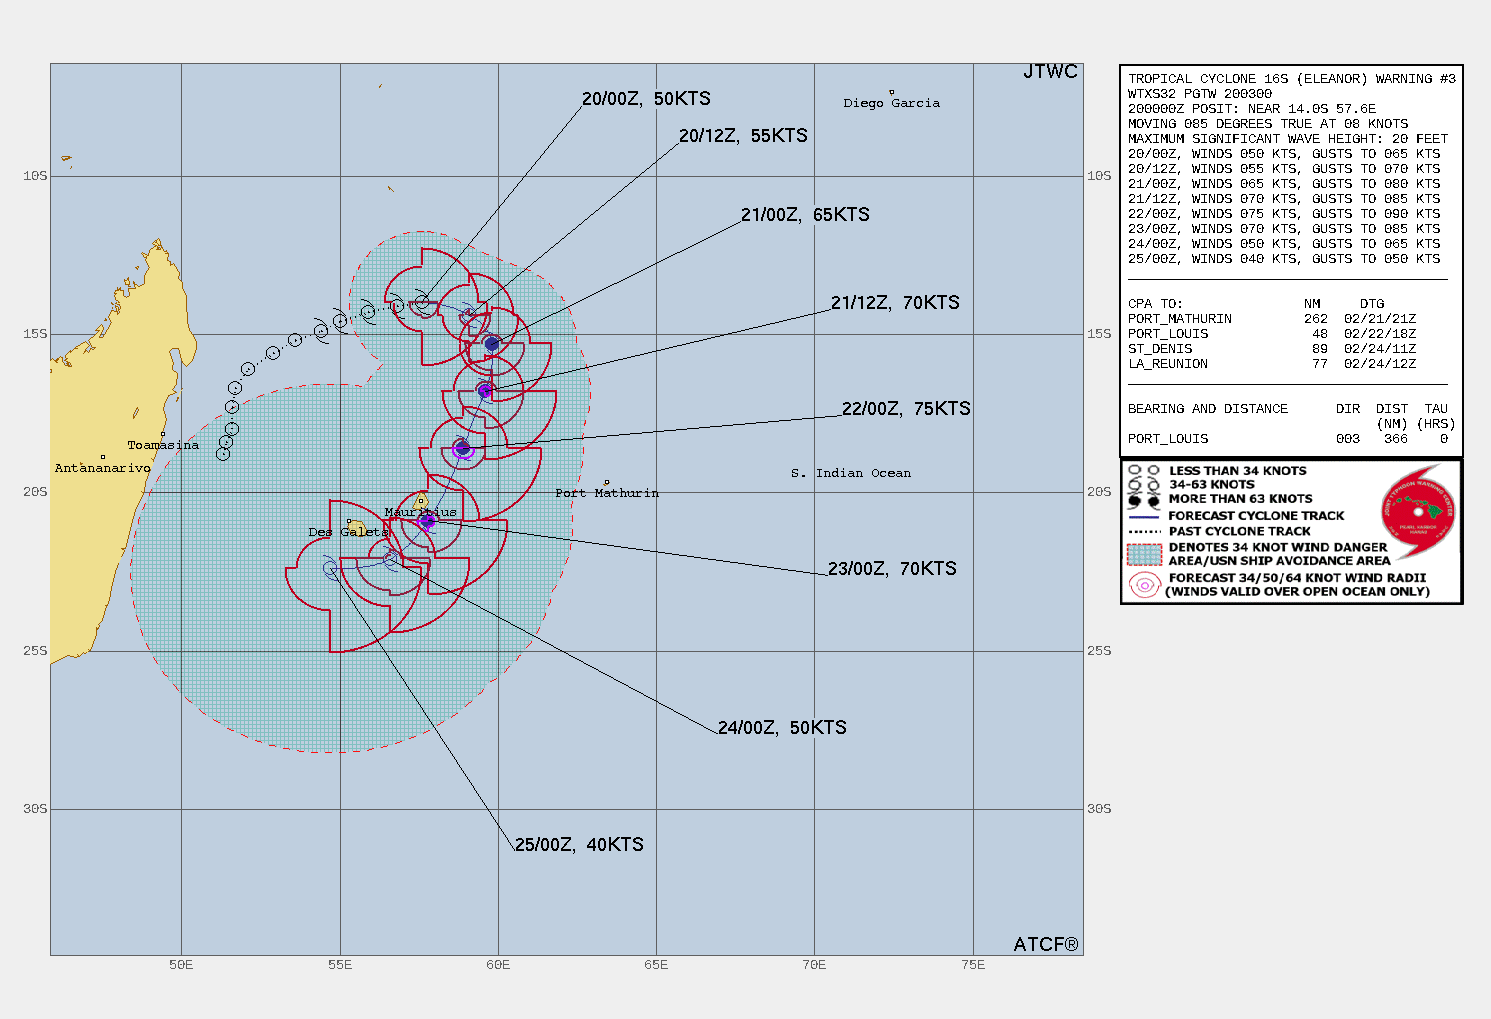This screenshot has width=1491, height=1019.
Task: Click the forecast wind radii legend symbol
Action: (1144, 585)
